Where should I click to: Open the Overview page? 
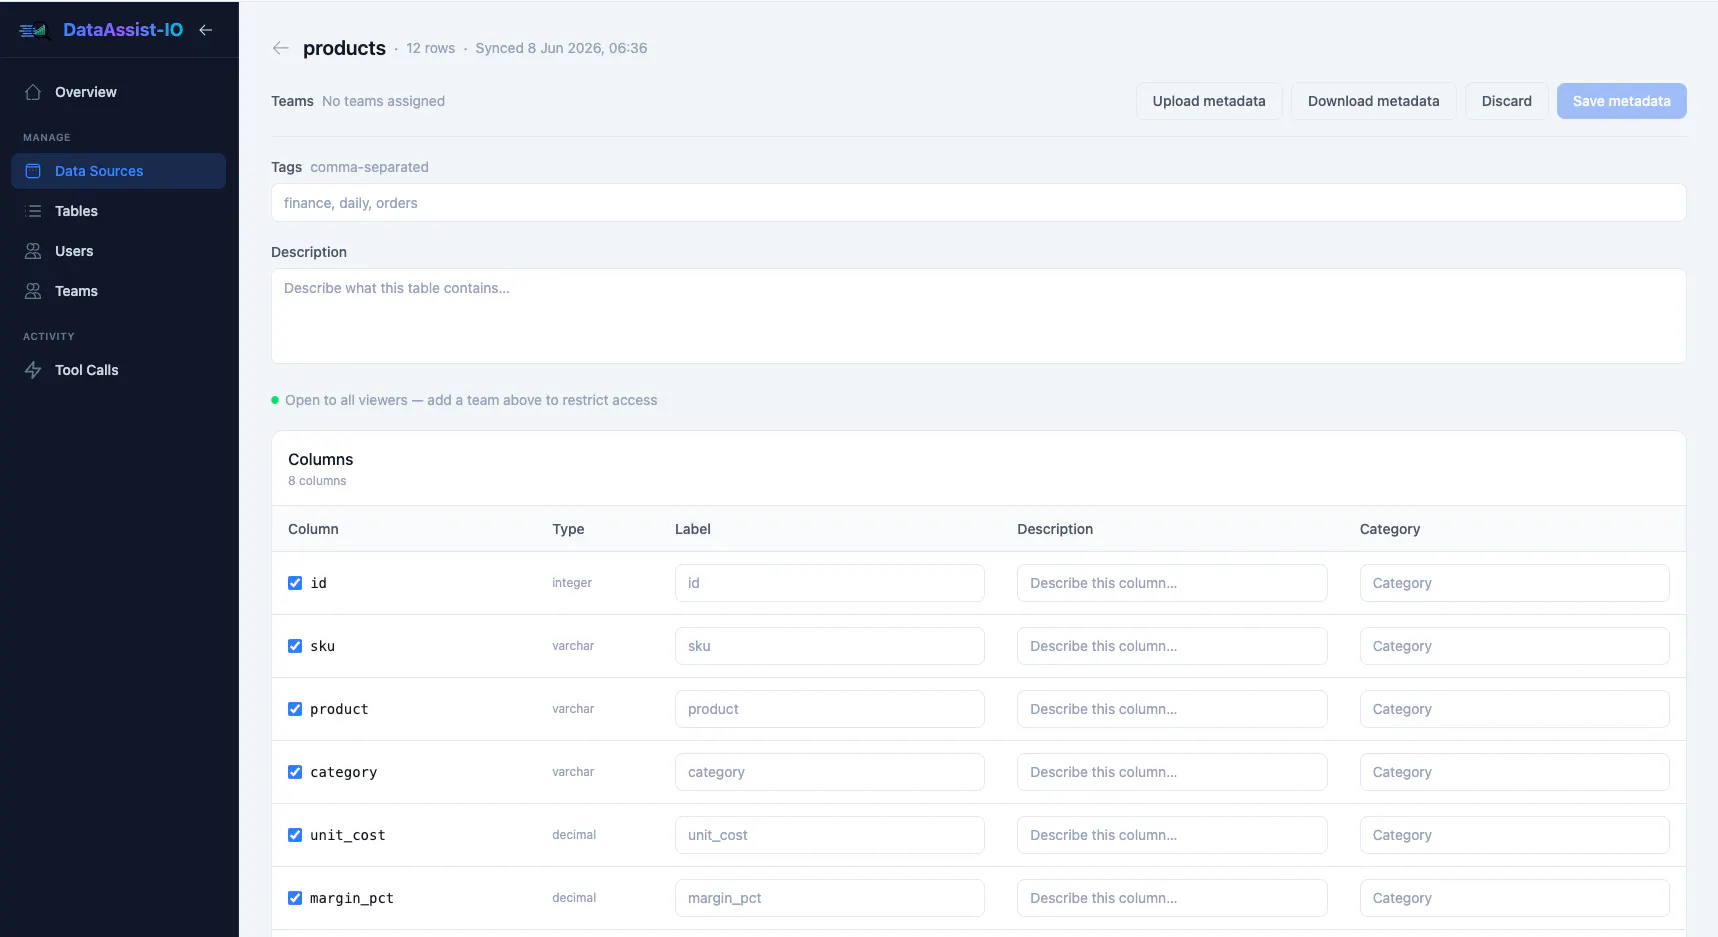(118, 92)
